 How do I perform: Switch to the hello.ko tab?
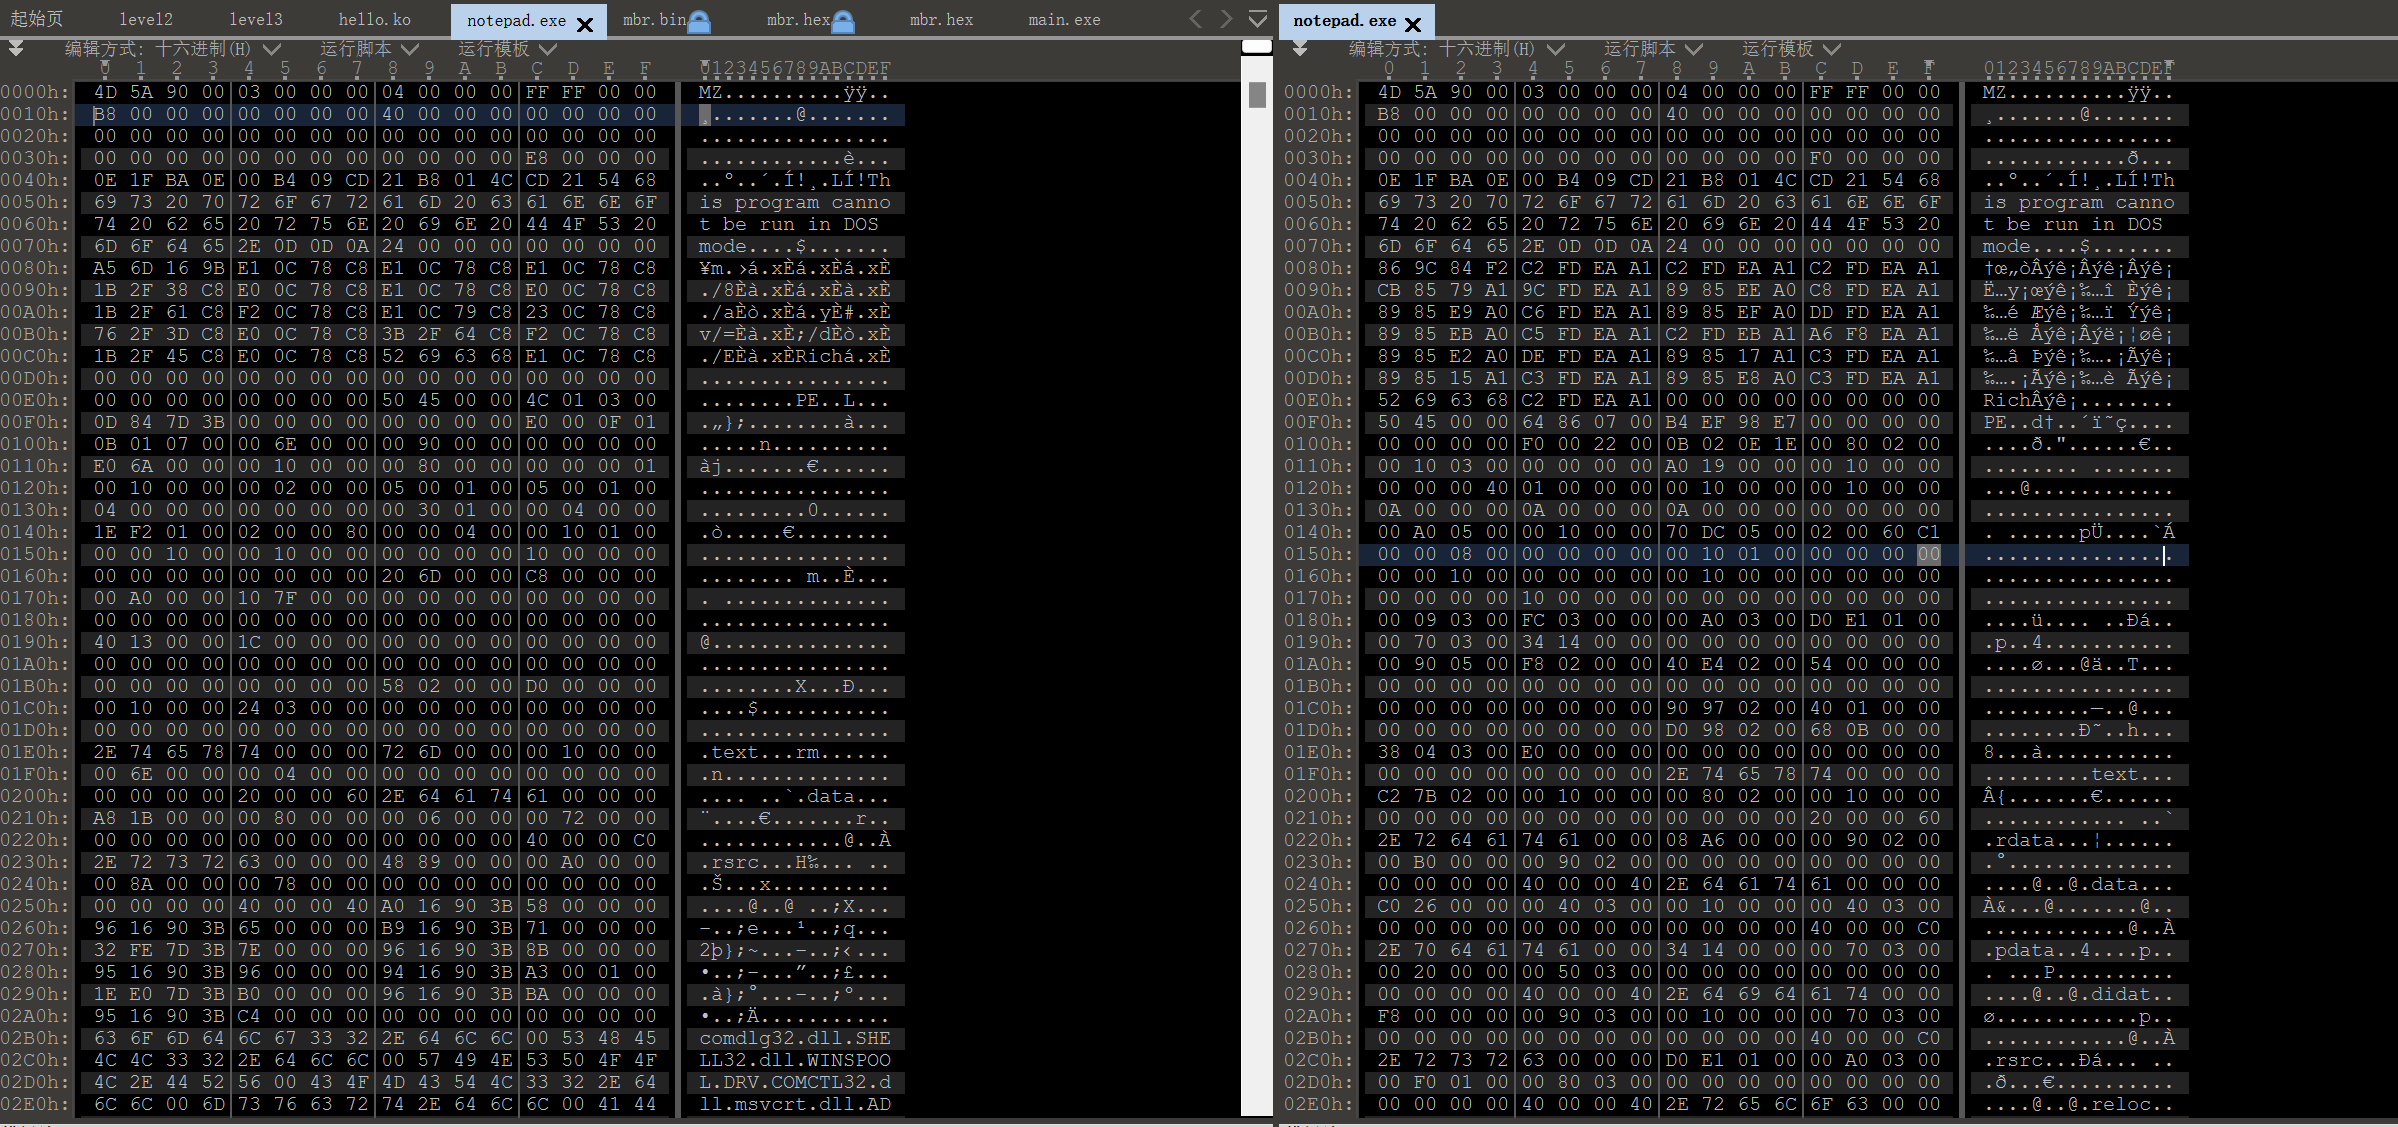374,20
